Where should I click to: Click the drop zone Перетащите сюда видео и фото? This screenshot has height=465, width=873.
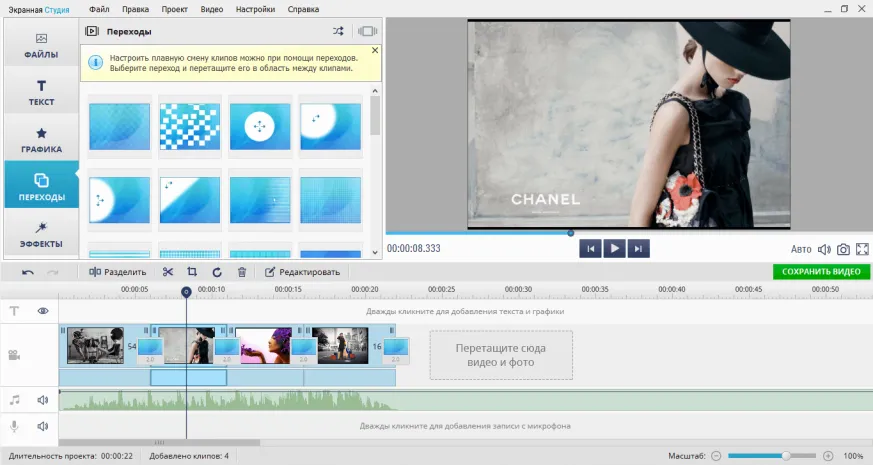coord(501,355)
